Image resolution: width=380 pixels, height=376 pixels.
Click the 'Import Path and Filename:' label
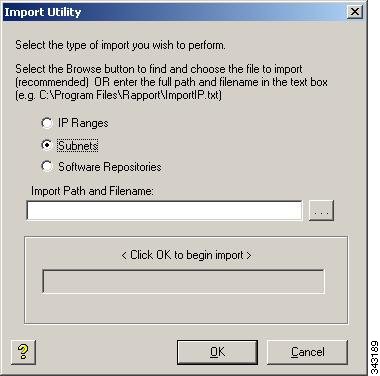click(x=92, y=191)
